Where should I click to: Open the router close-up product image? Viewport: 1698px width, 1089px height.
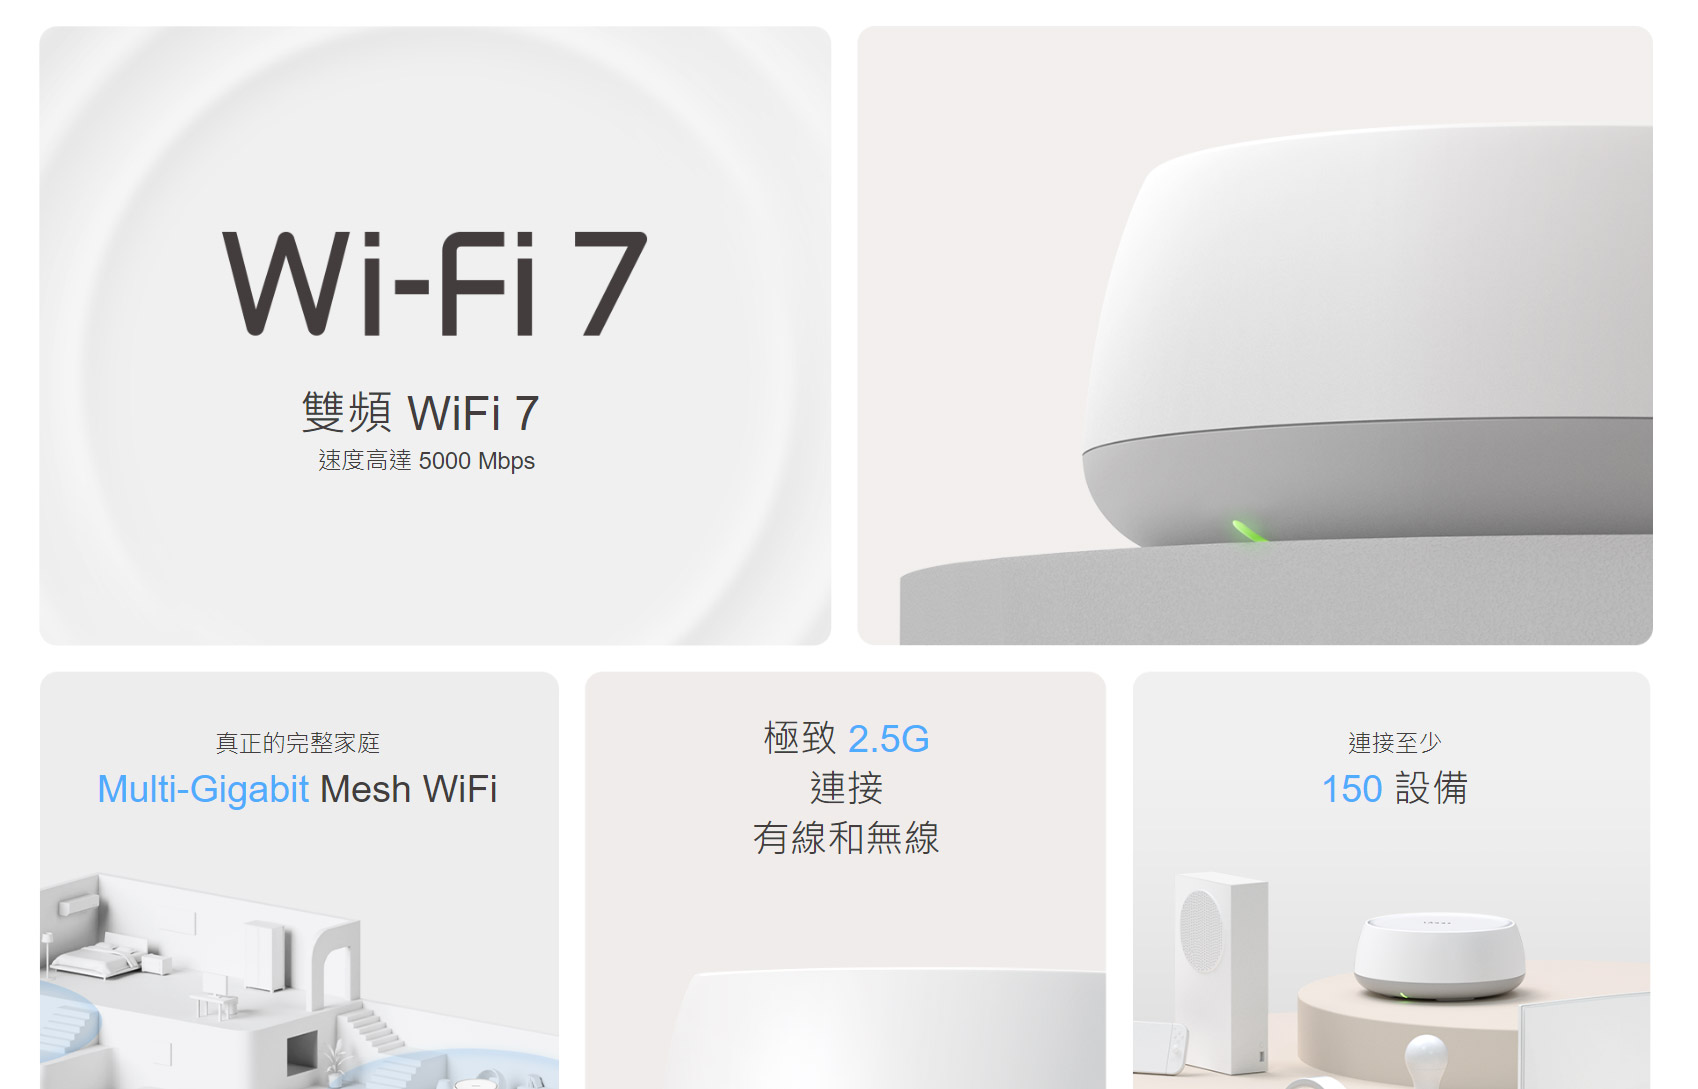click(1255, 336)
